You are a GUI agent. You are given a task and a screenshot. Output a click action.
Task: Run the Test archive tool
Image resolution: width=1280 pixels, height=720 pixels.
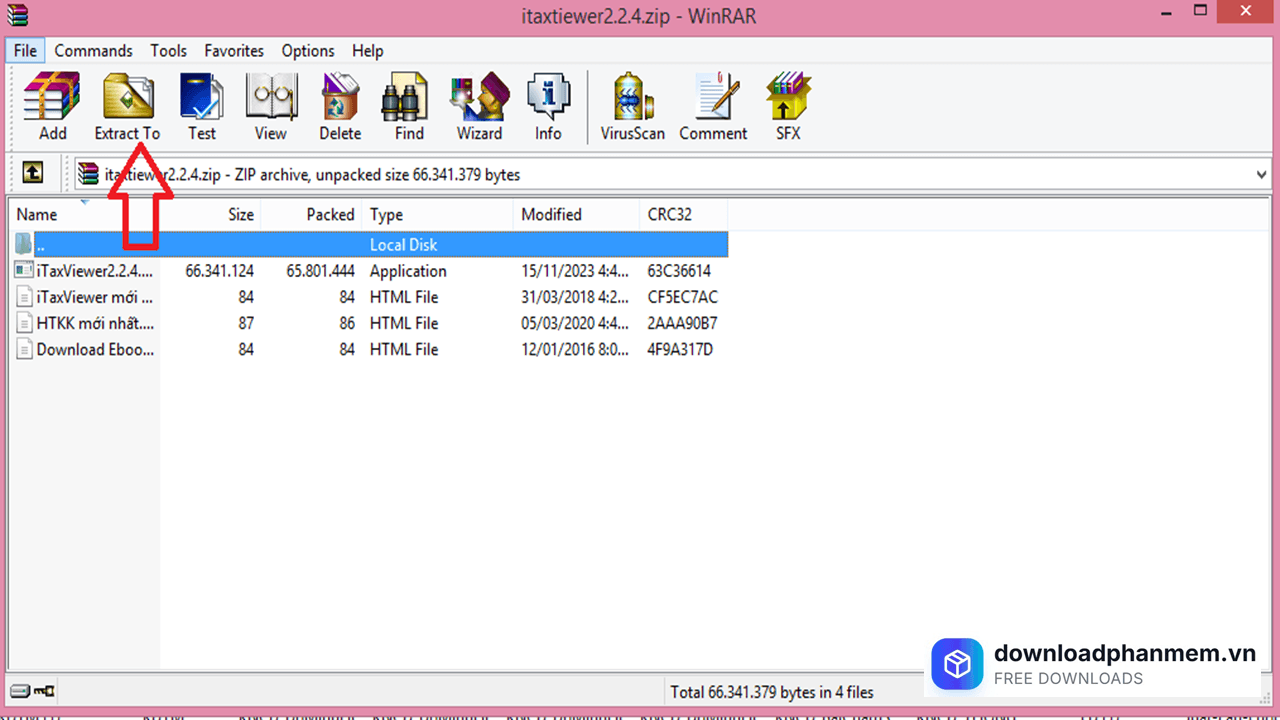point(201,100)
